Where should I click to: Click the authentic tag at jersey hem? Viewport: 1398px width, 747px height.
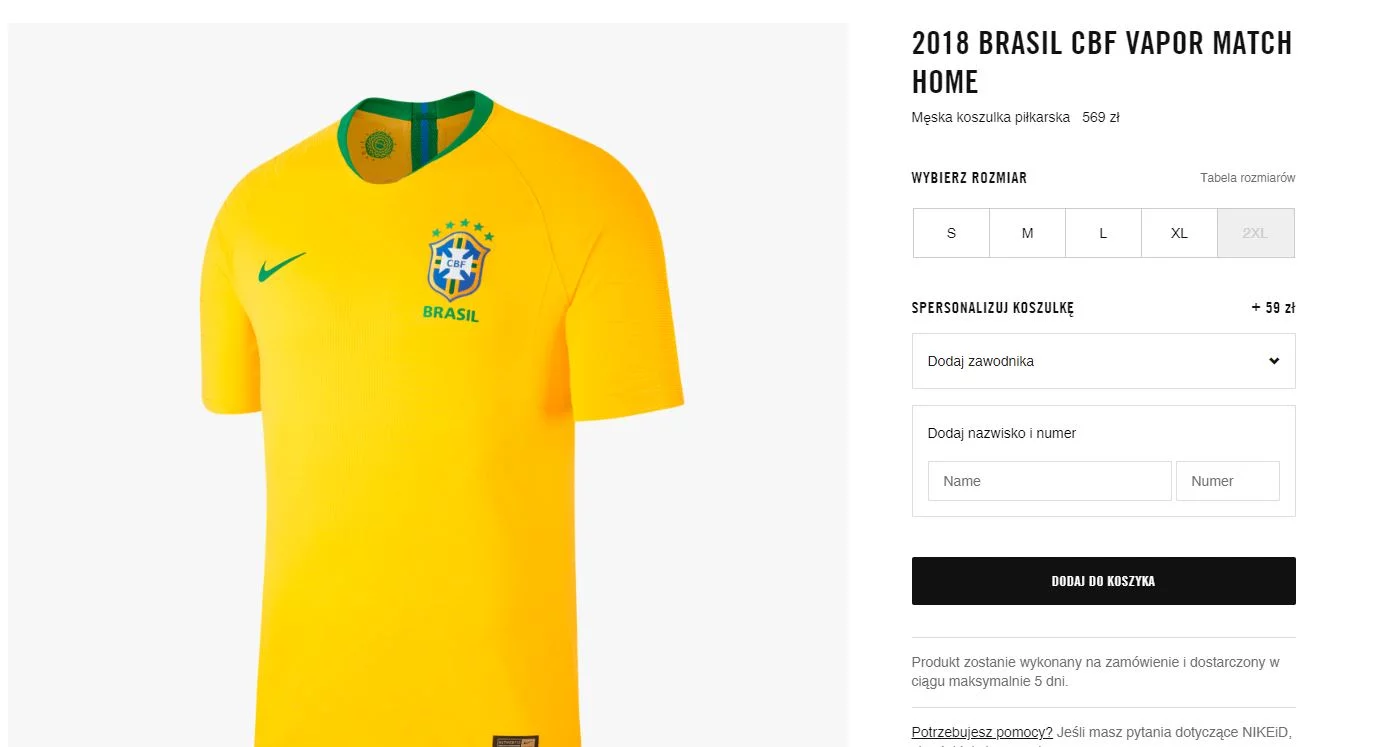[x=516, y=741]
